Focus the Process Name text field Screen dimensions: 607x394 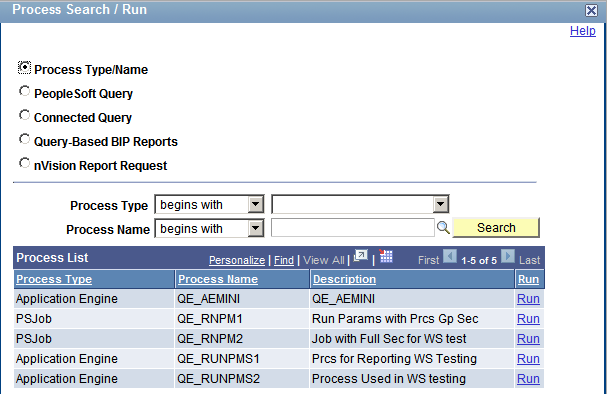[x=353, y=228]
